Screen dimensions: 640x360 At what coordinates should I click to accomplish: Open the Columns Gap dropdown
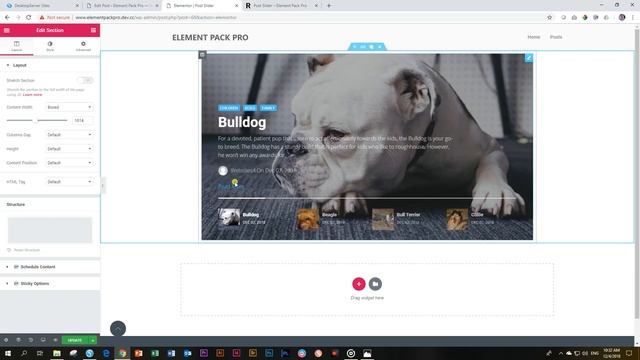(x=69, y=135)
